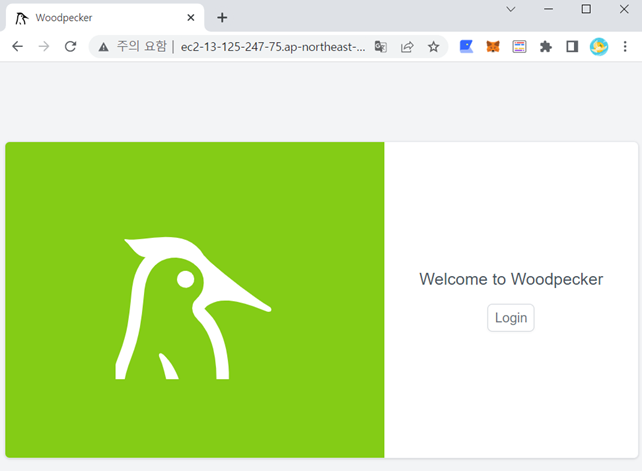Open the Chrome profile avatar
643x472 pixels.
599,47
